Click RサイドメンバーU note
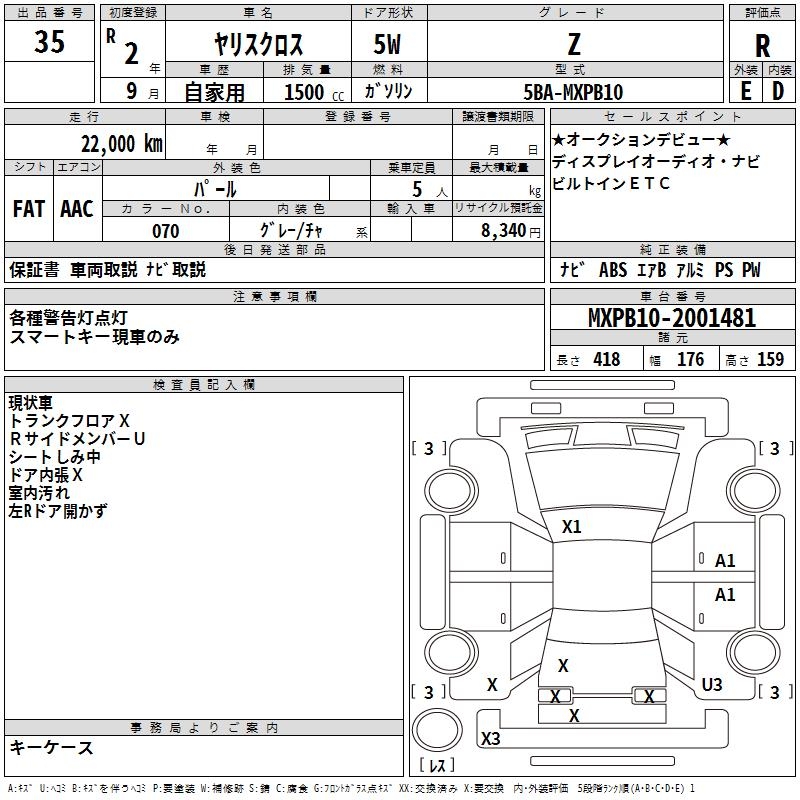The image size is (800, 800). [x=77, y=439]
